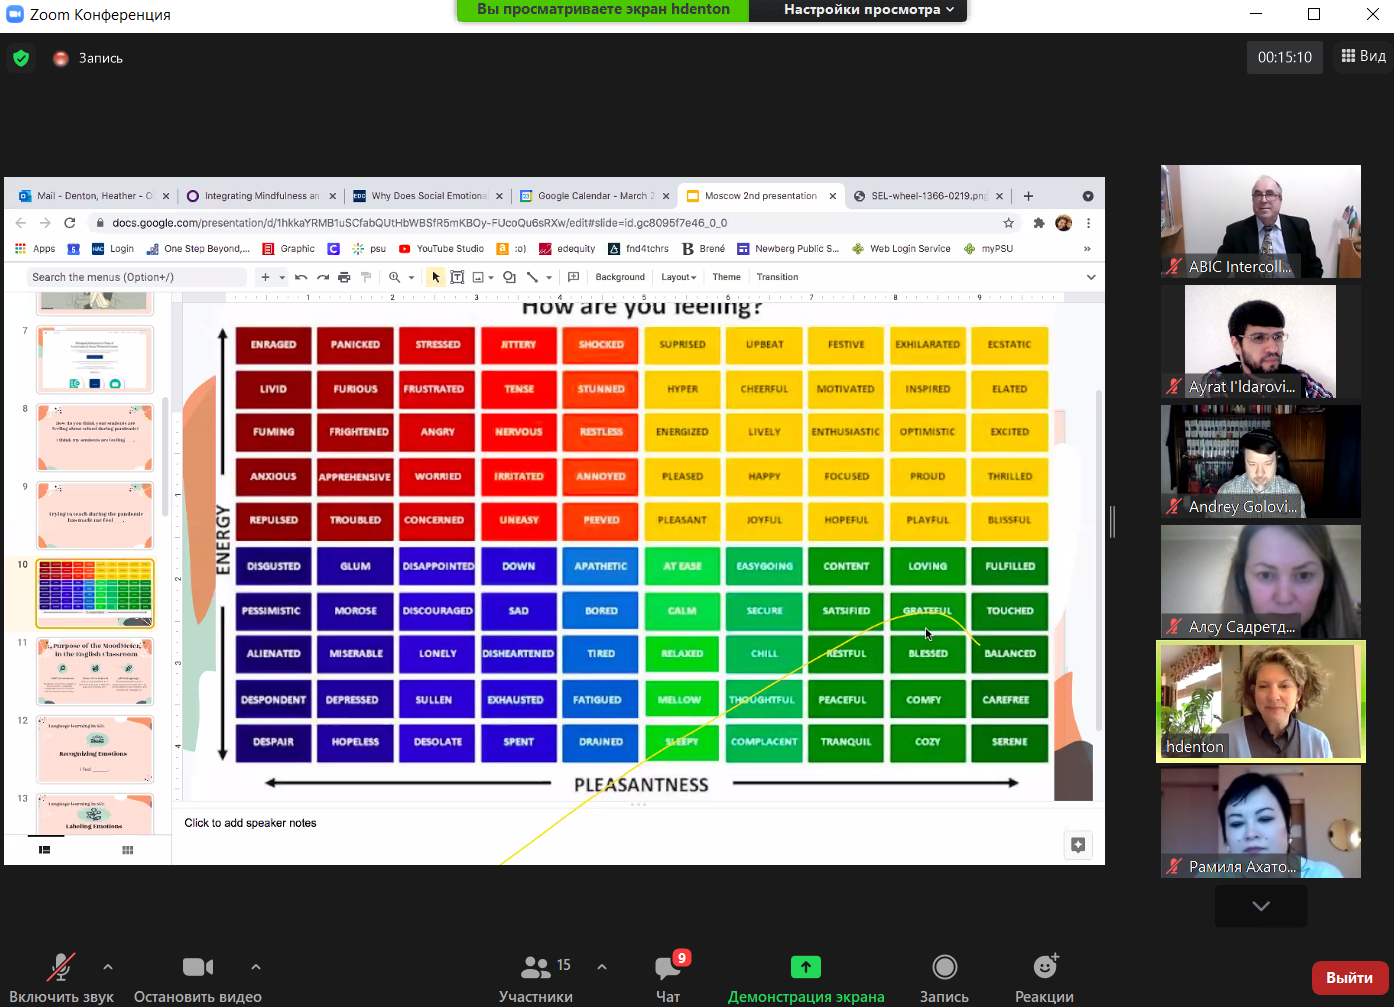Screen dimensions: 1394x1007
Task: Click the add comment icon in Slides toolbar
Action: pyautogui.click(x=573, y=277)
